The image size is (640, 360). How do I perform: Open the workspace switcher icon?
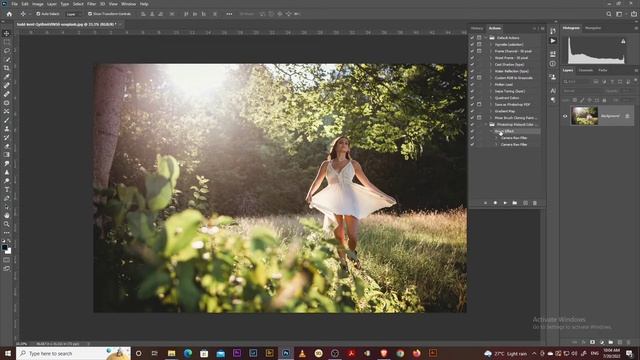coord(619,14)
